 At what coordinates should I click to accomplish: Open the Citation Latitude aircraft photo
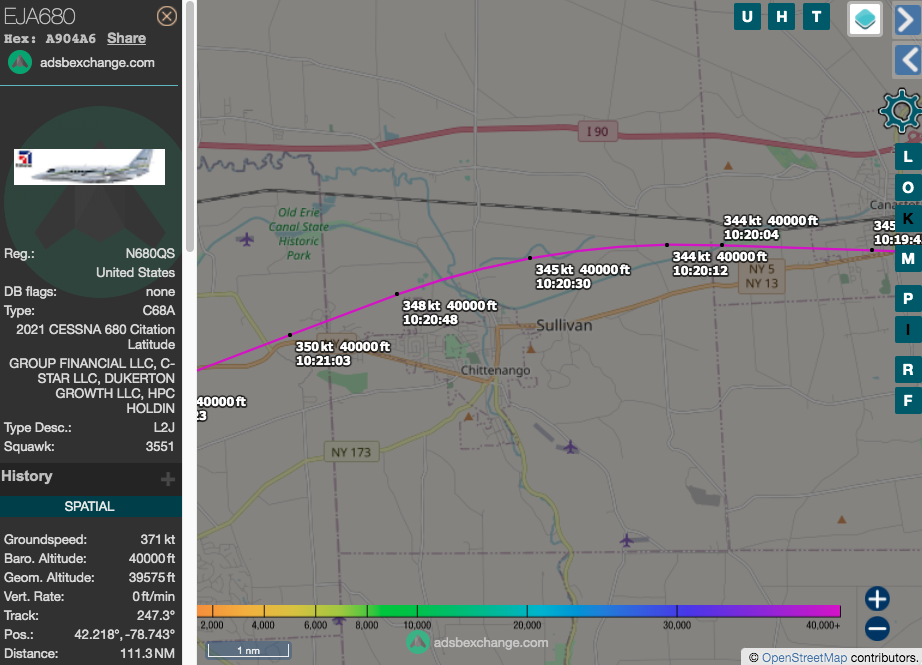pos(89,167)
